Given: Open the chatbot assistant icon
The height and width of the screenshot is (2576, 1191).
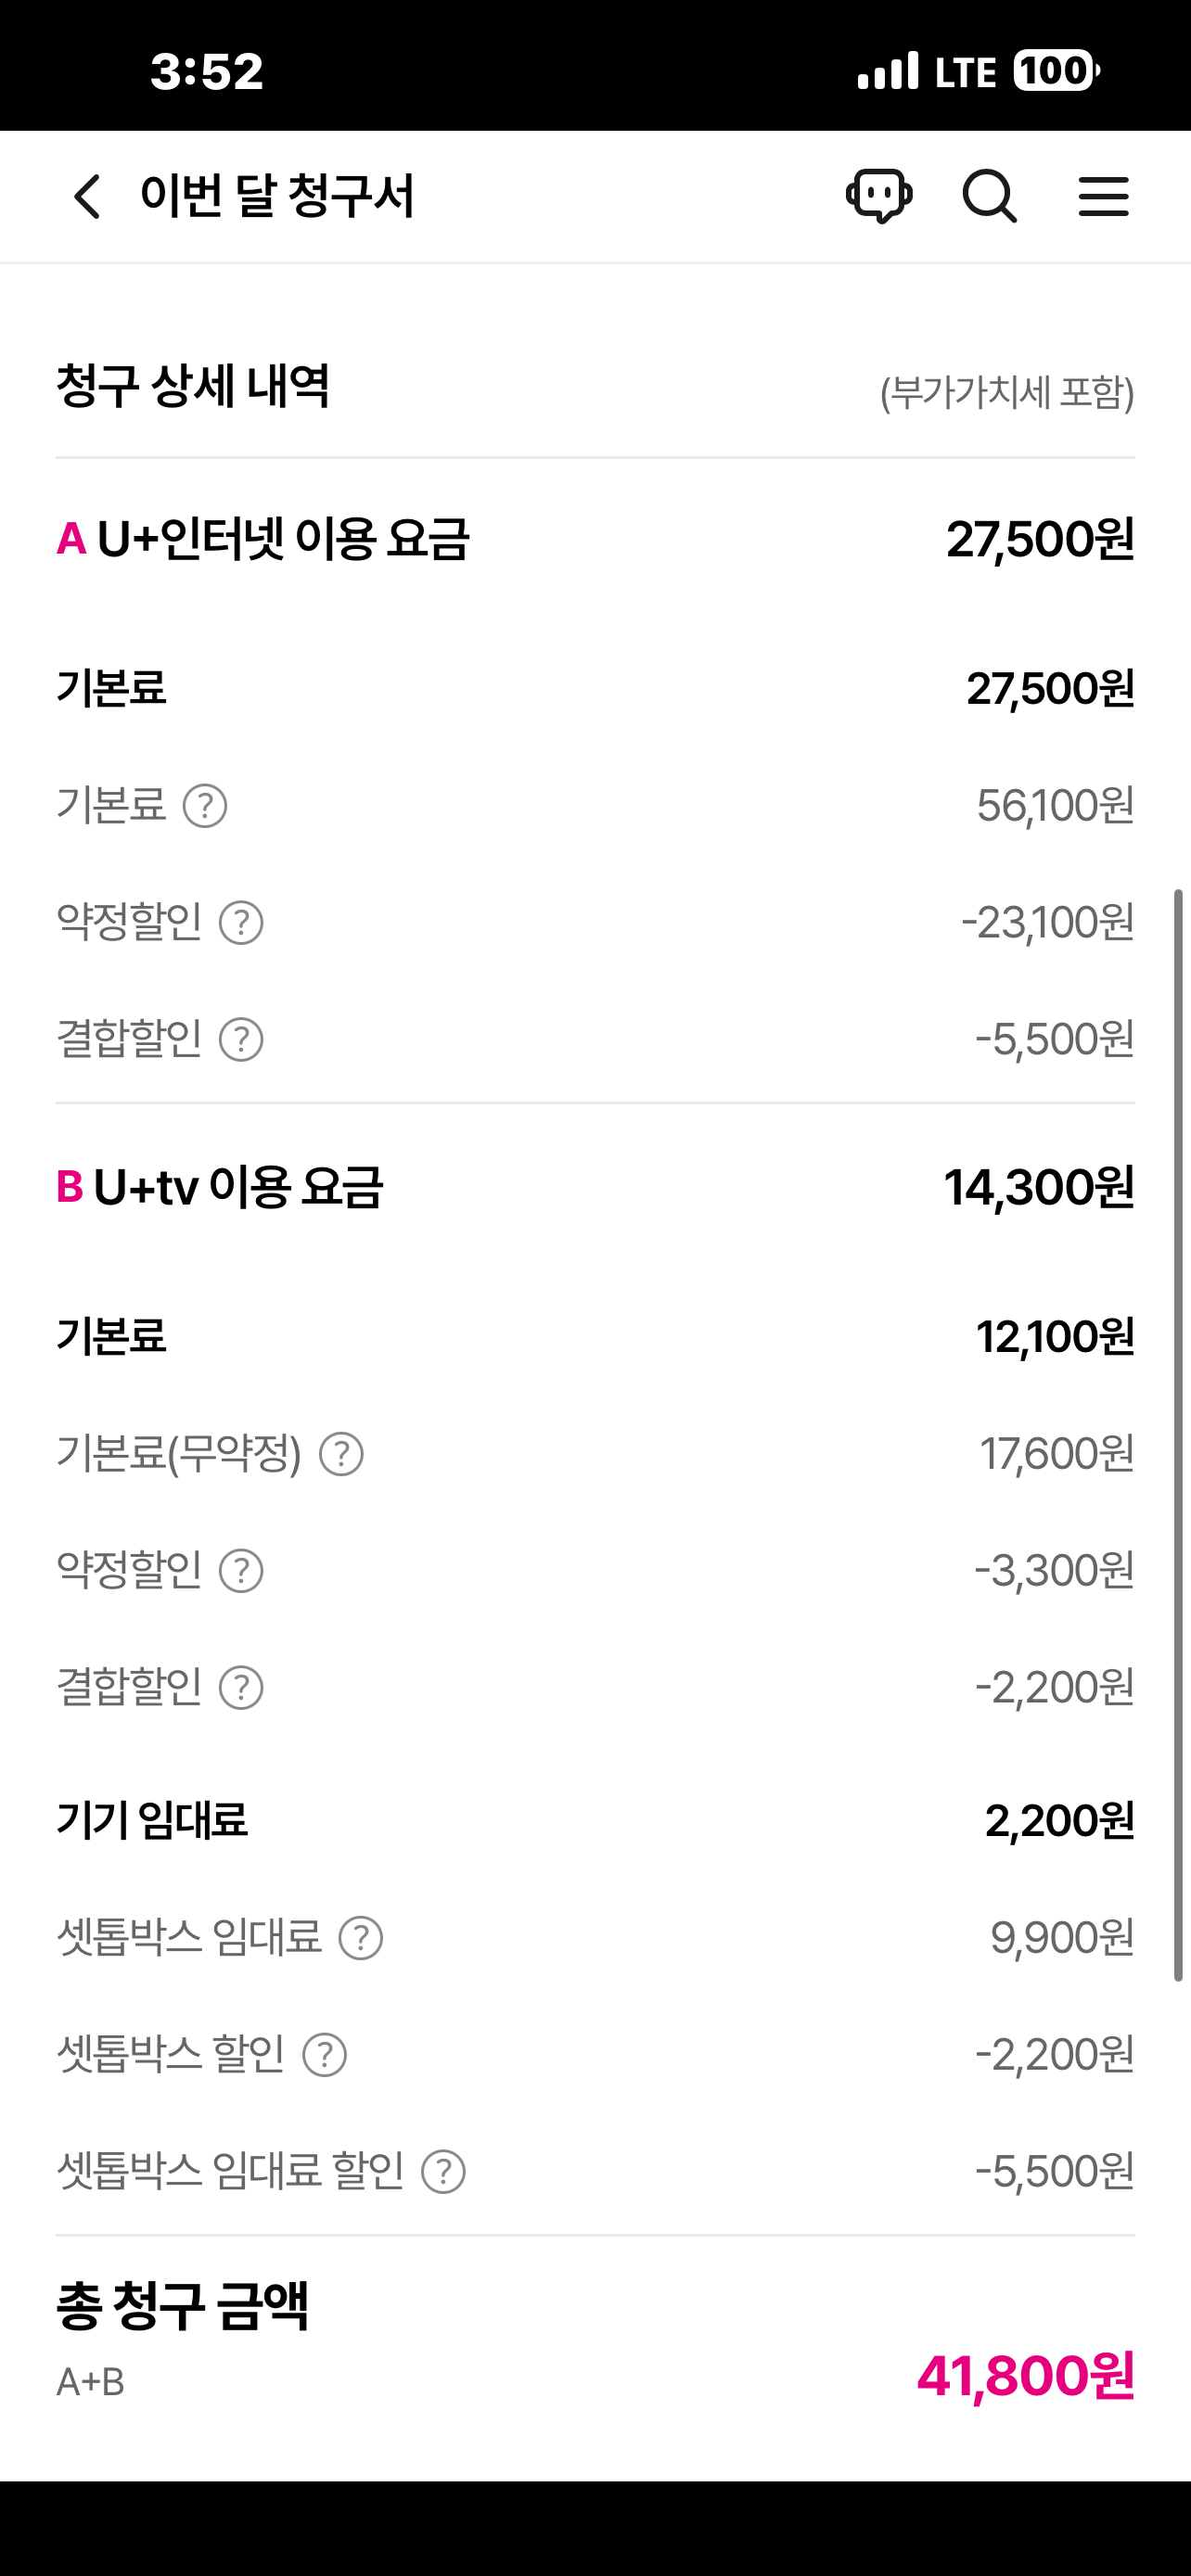Looking at the screenshot, I should coord(879,195).
